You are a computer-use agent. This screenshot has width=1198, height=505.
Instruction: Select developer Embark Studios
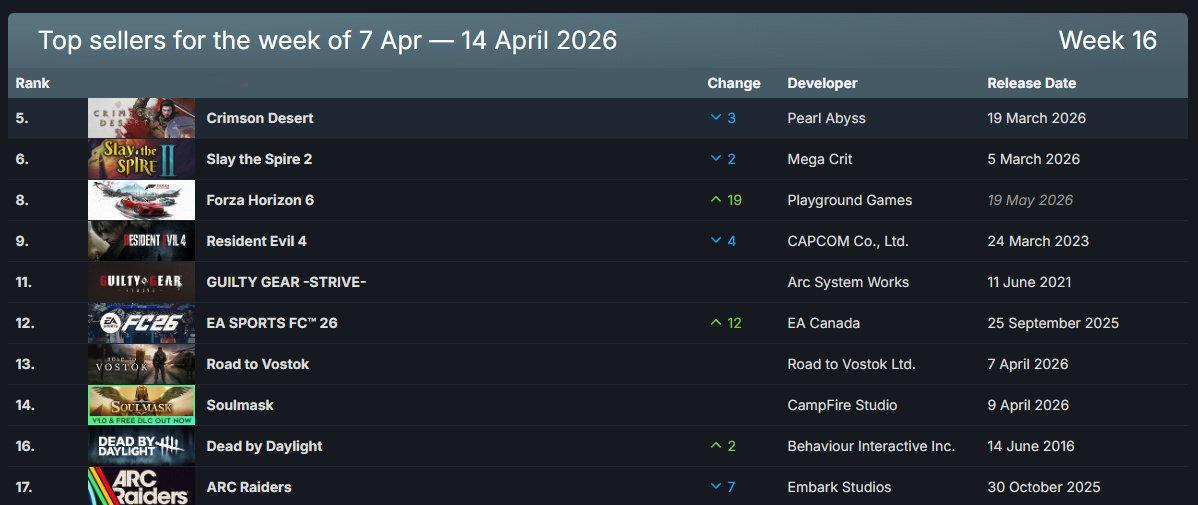[840, 487]
